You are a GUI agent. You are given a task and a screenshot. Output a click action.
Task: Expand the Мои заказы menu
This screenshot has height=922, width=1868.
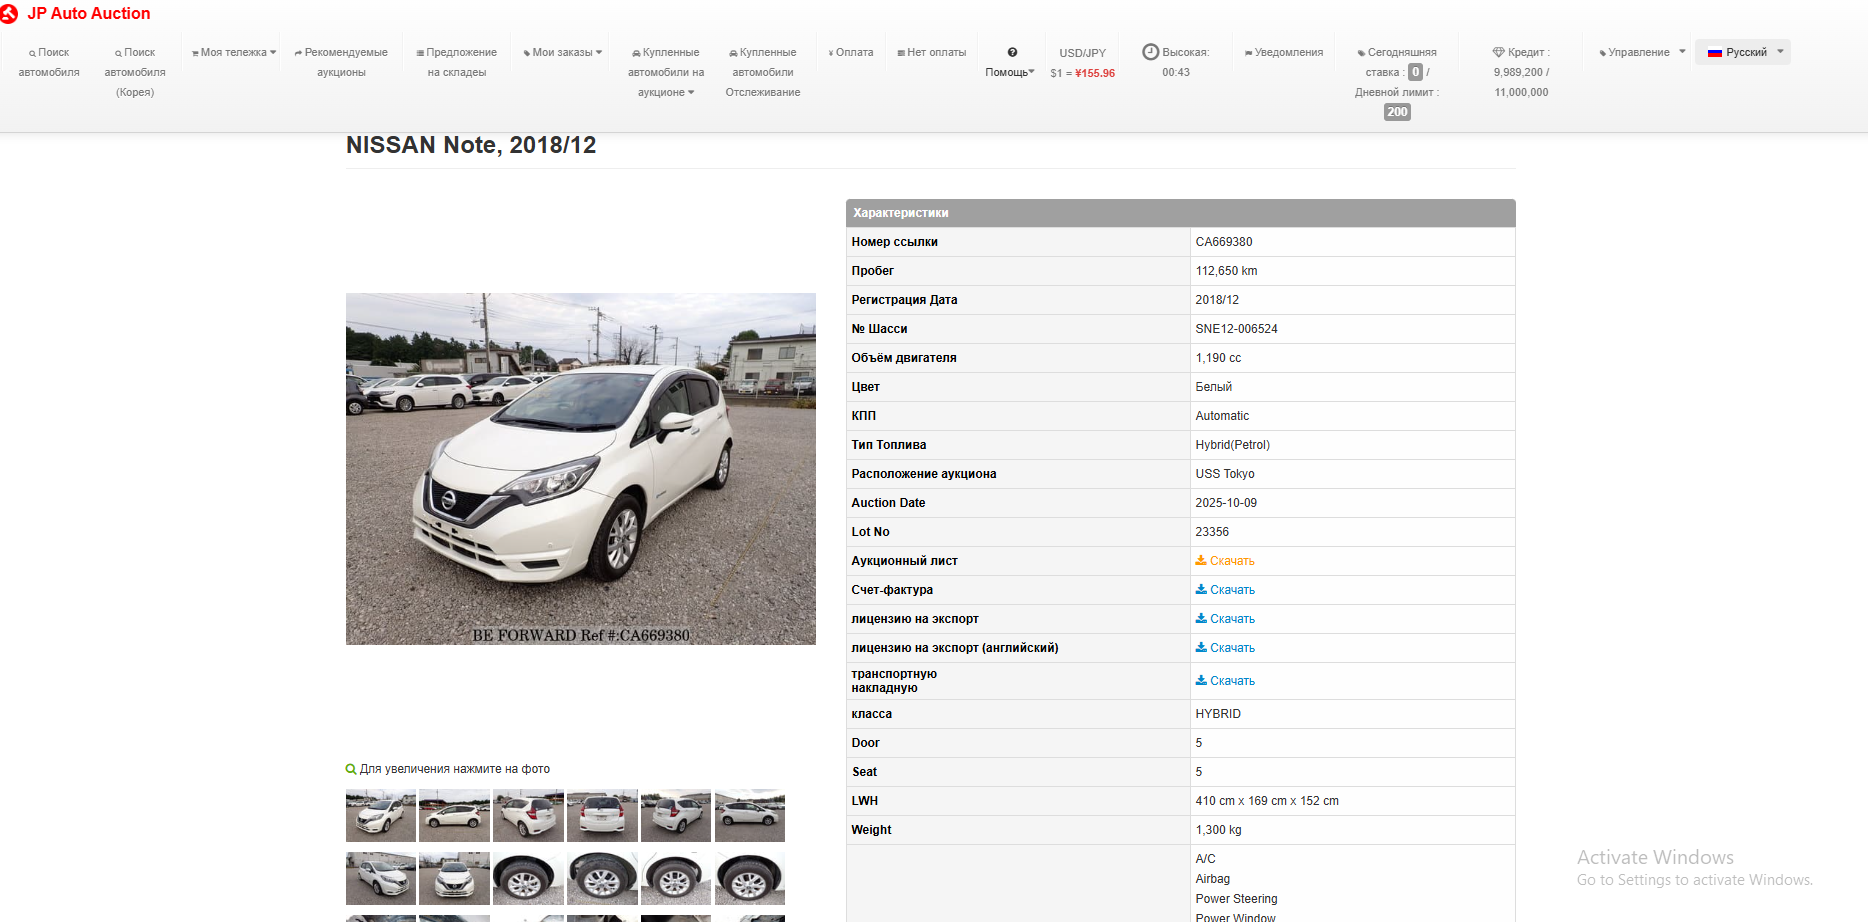563,52
